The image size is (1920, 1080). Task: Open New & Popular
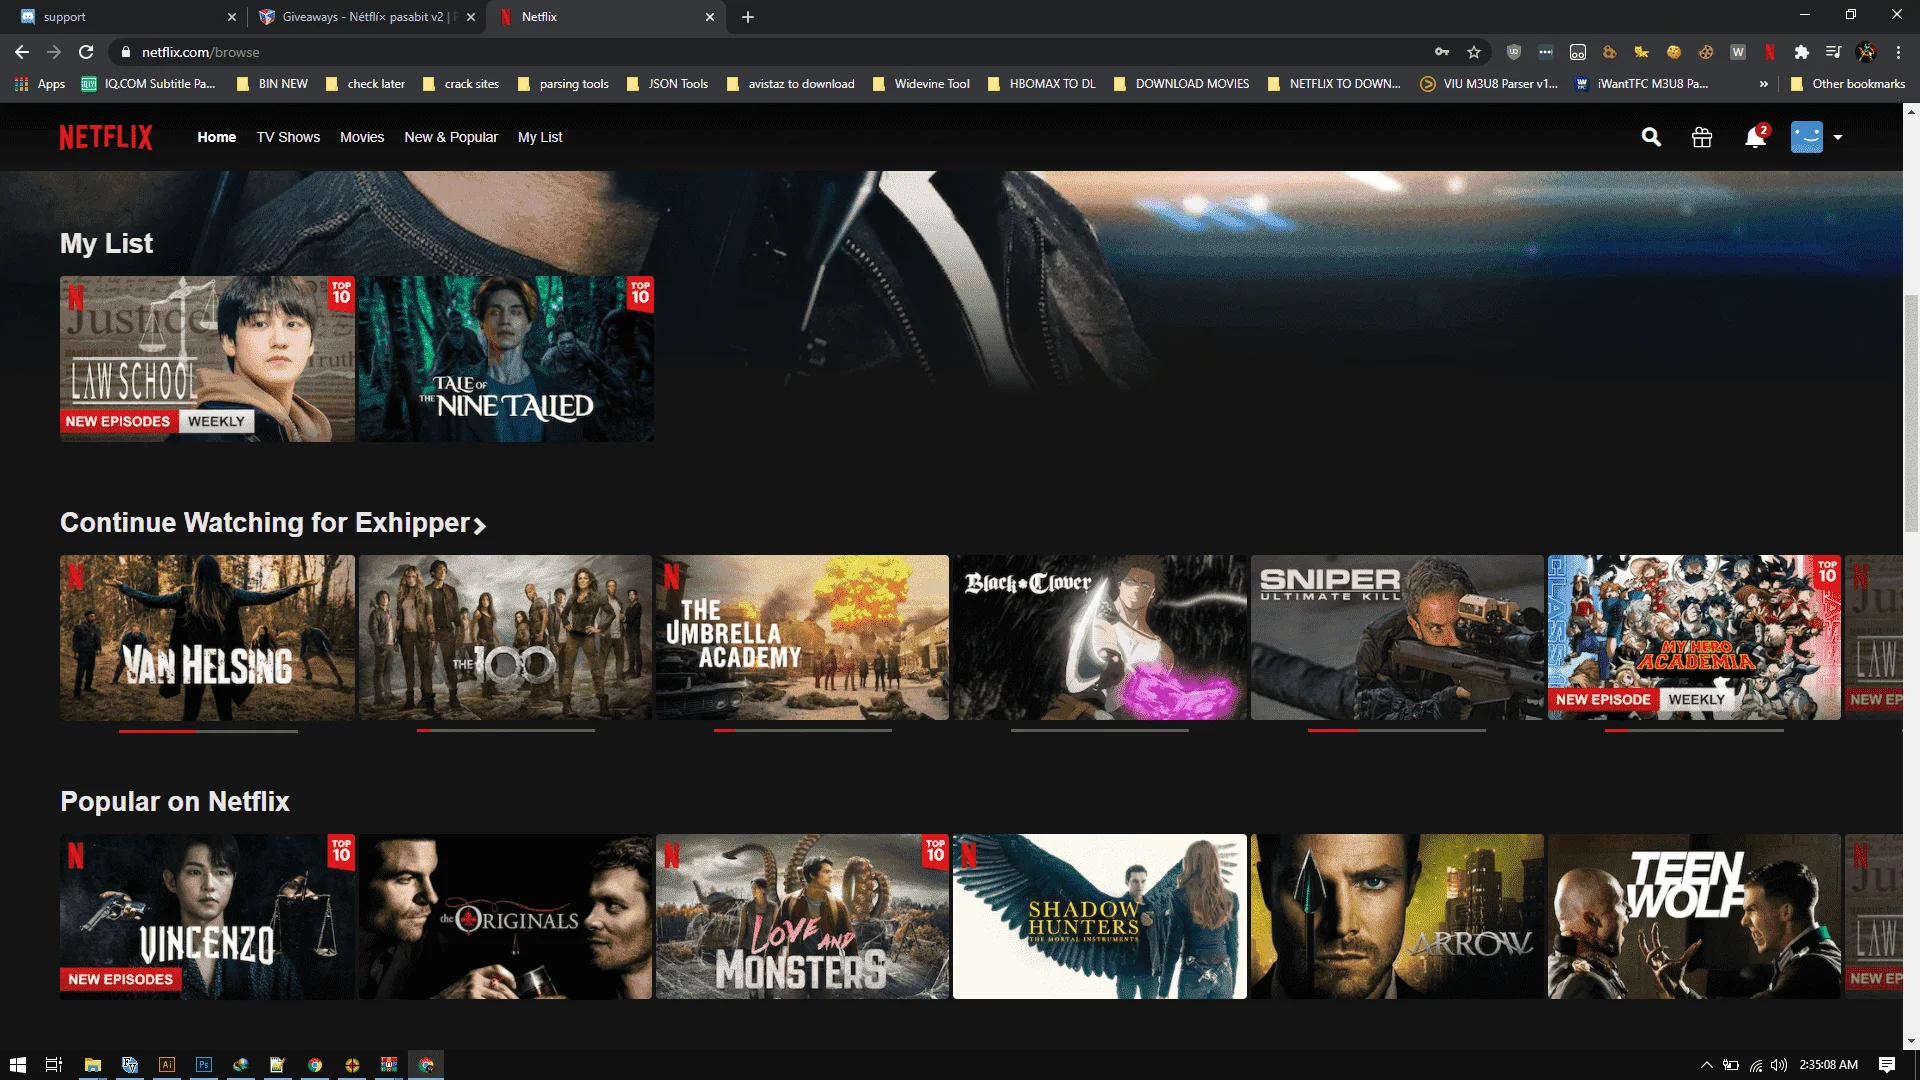click(451, 137)
